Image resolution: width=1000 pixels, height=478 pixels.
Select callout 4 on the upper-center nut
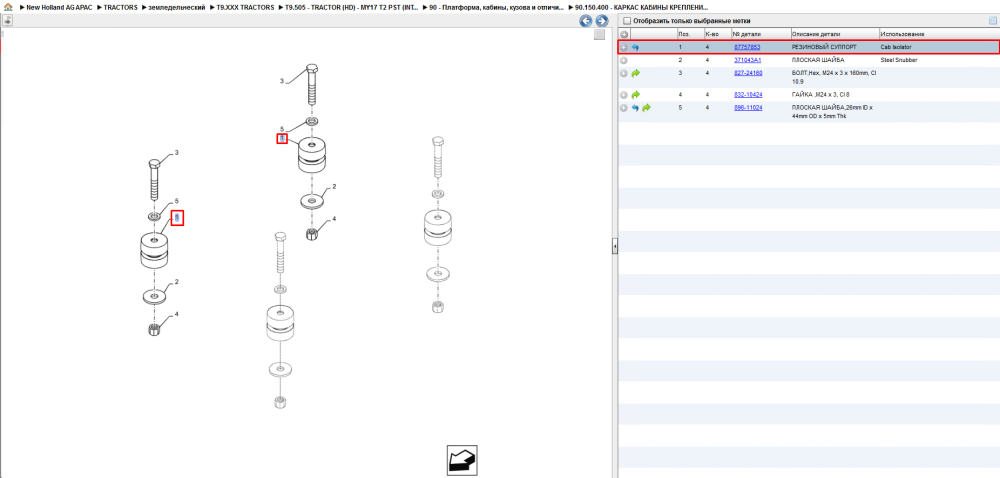(x=334, y=219)
